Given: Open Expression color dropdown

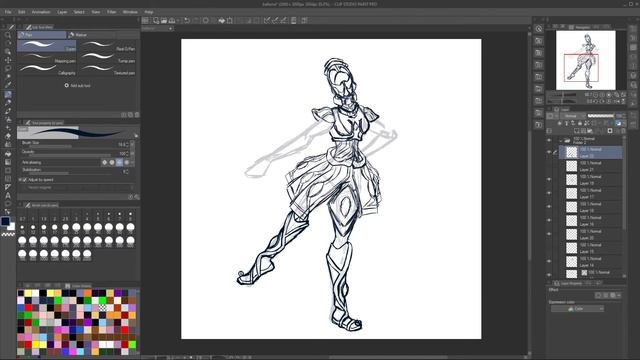Looking at the screenshot, I should pos(577,309).
